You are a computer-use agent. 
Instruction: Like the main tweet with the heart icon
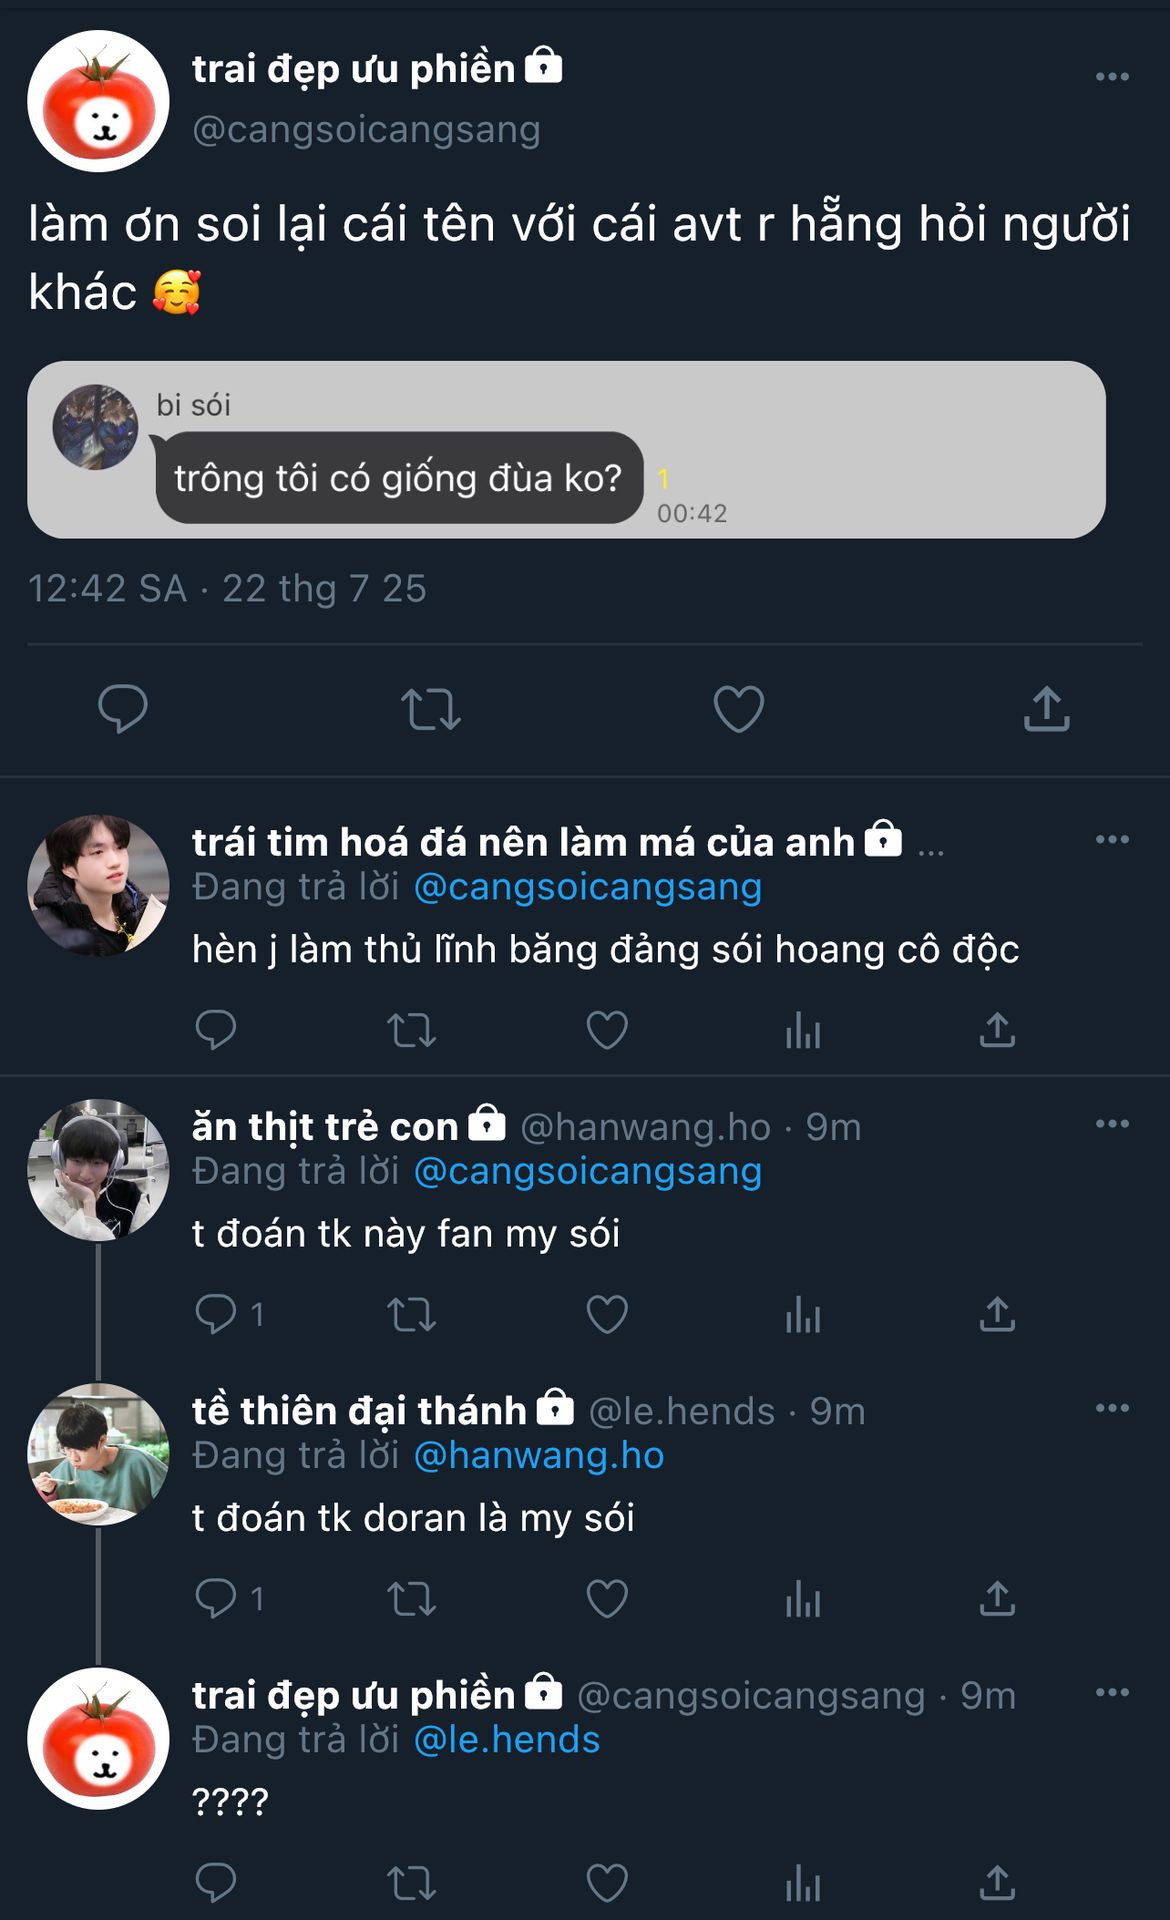click(x=738, y=709)
